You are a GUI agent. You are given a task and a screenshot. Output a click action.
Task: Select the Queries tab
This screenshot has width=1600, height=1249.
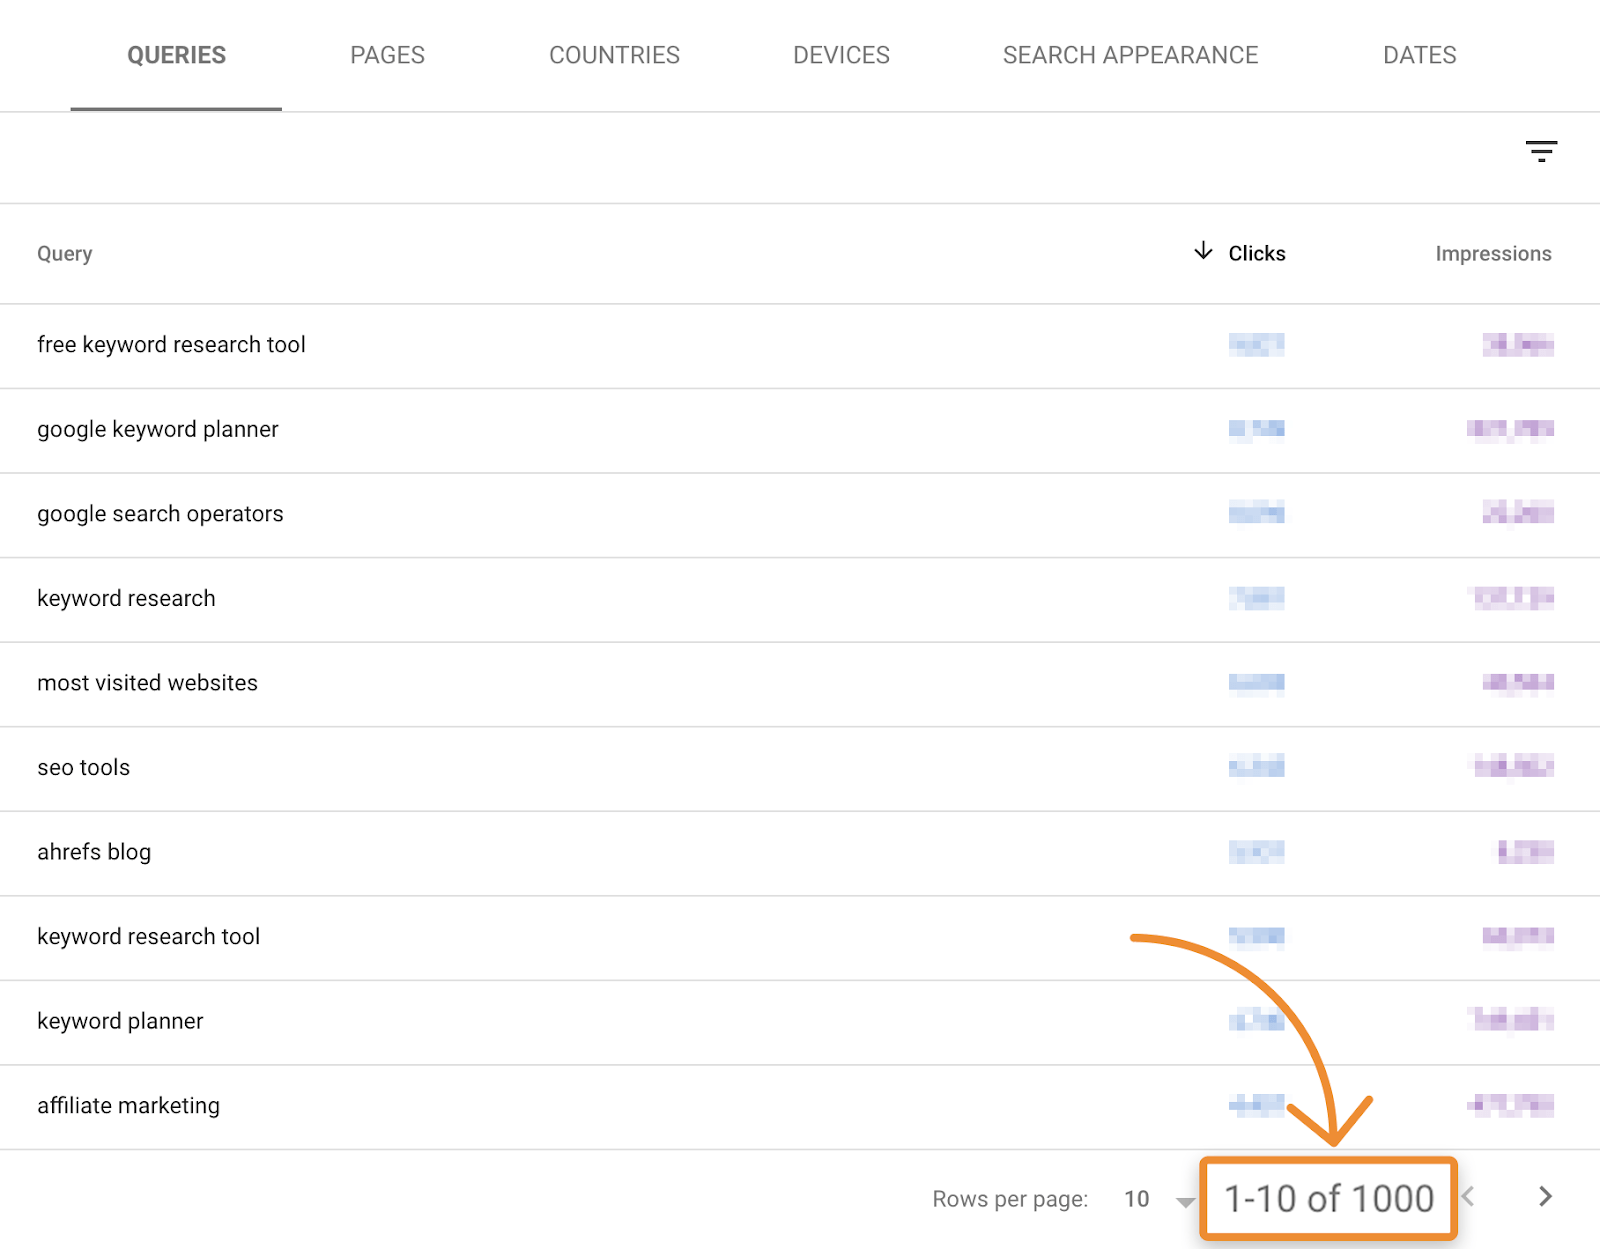point(176,55)
